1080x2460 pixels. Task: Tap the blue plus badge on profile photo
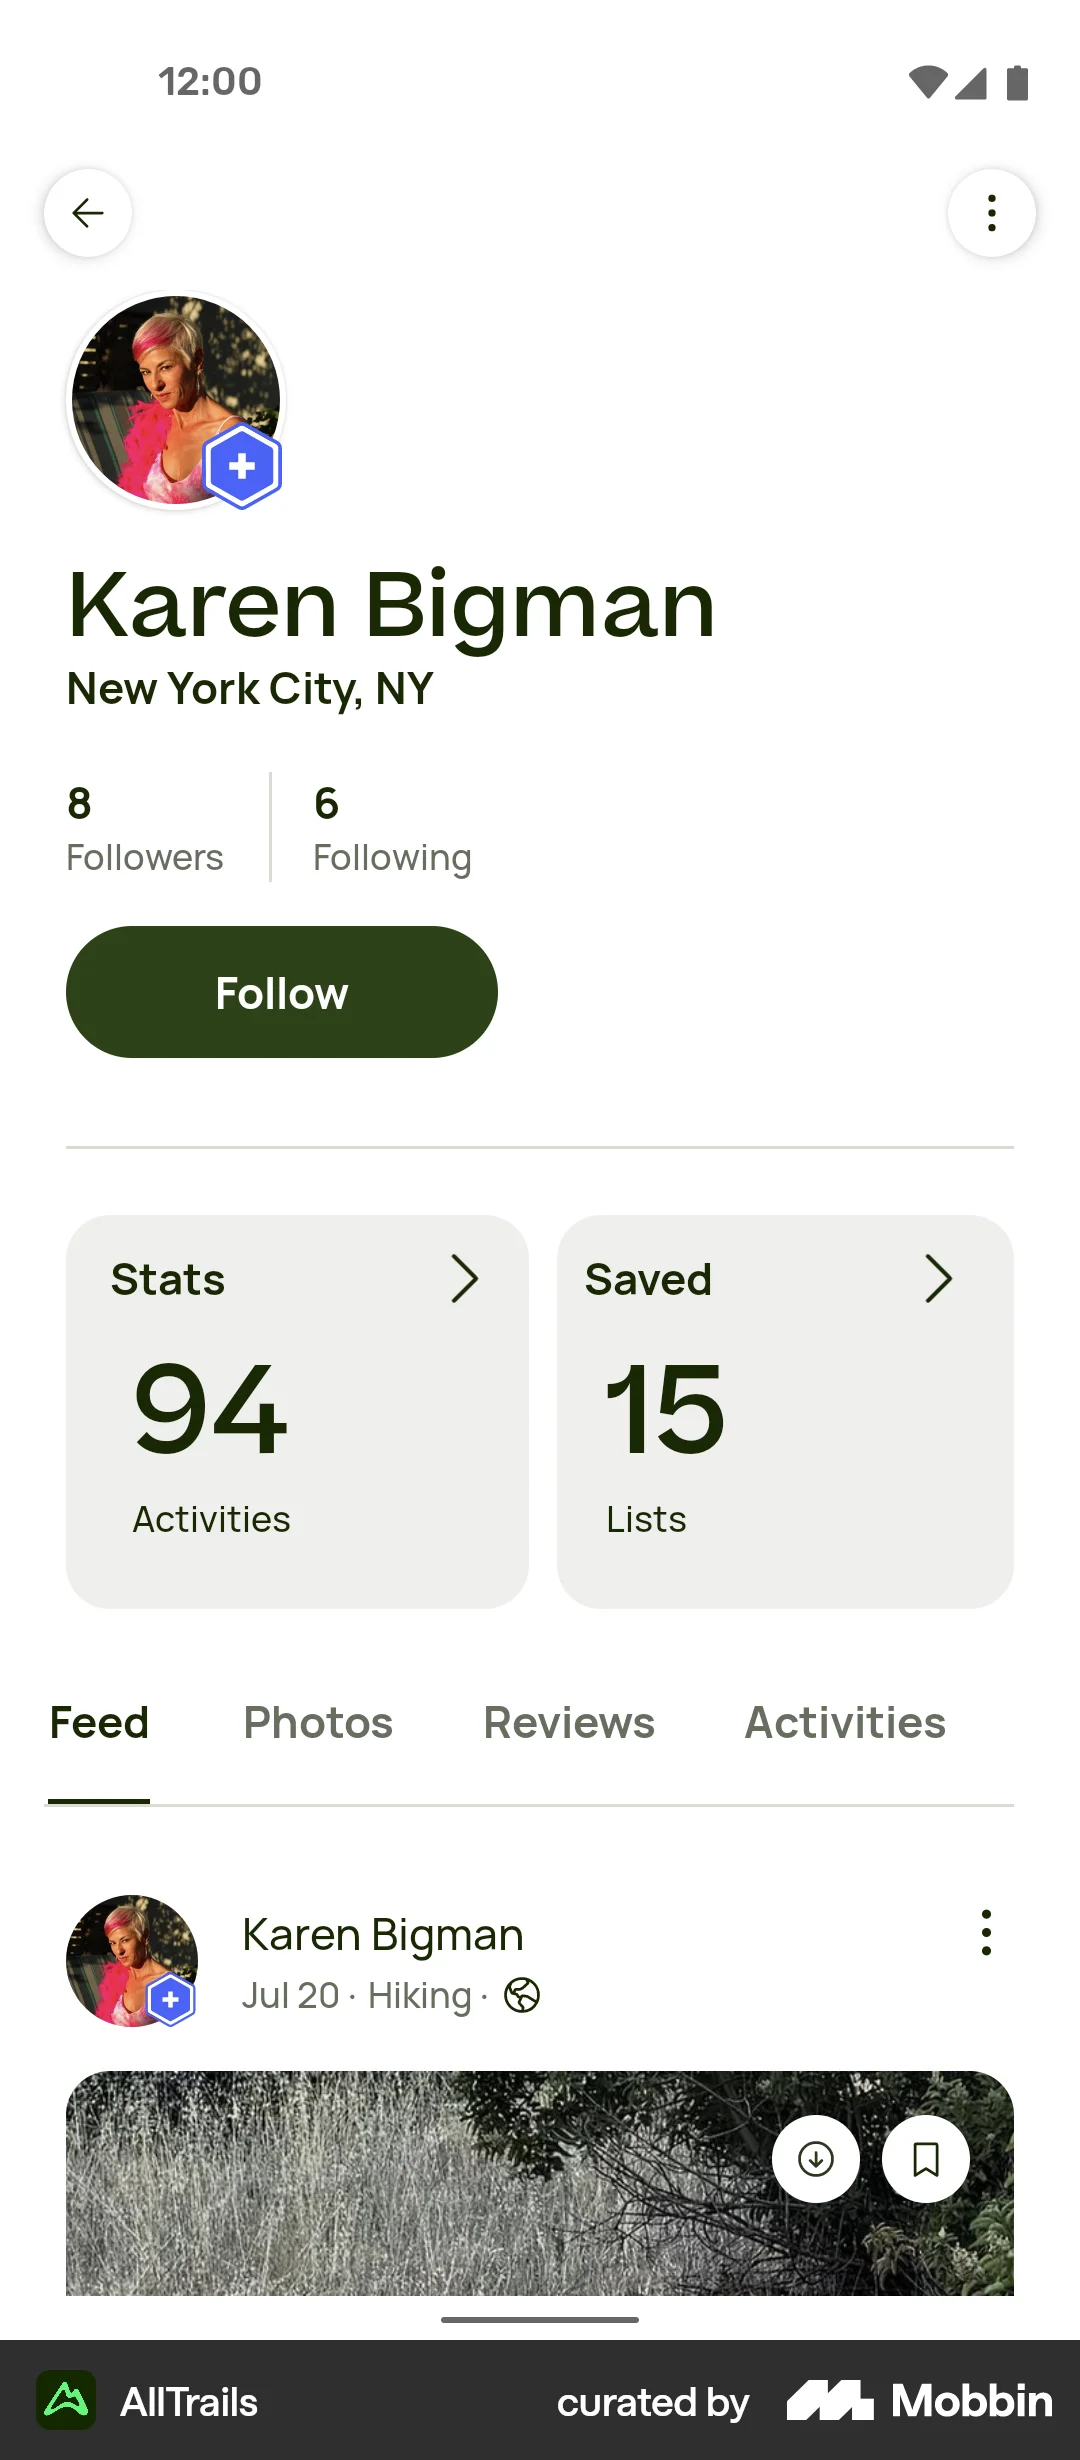[x=242, y=466]
